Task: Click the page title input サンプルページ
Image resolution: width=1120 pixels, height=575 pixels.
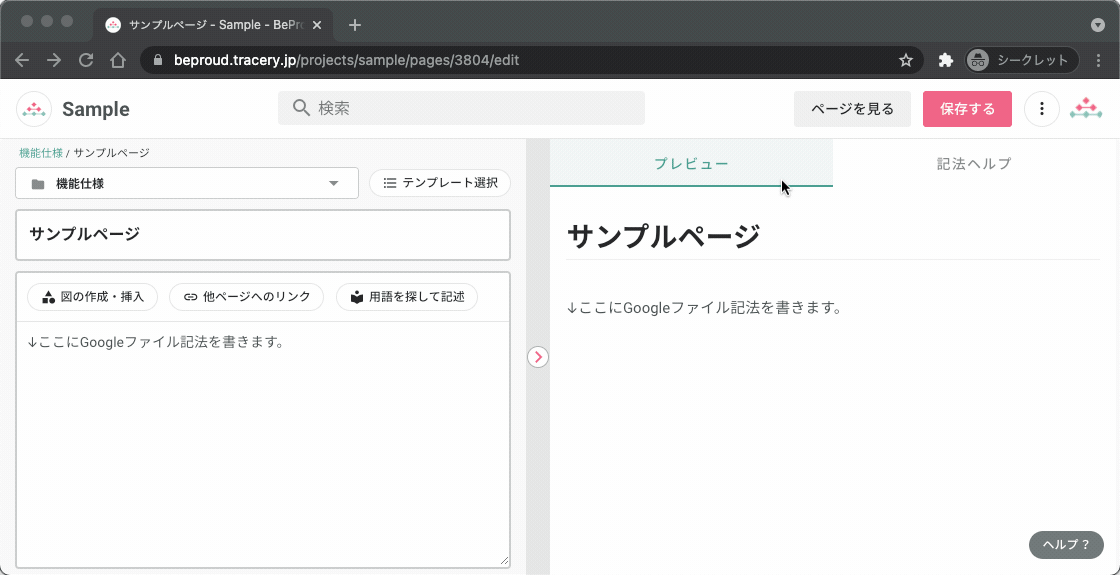Action: point(263,234)
